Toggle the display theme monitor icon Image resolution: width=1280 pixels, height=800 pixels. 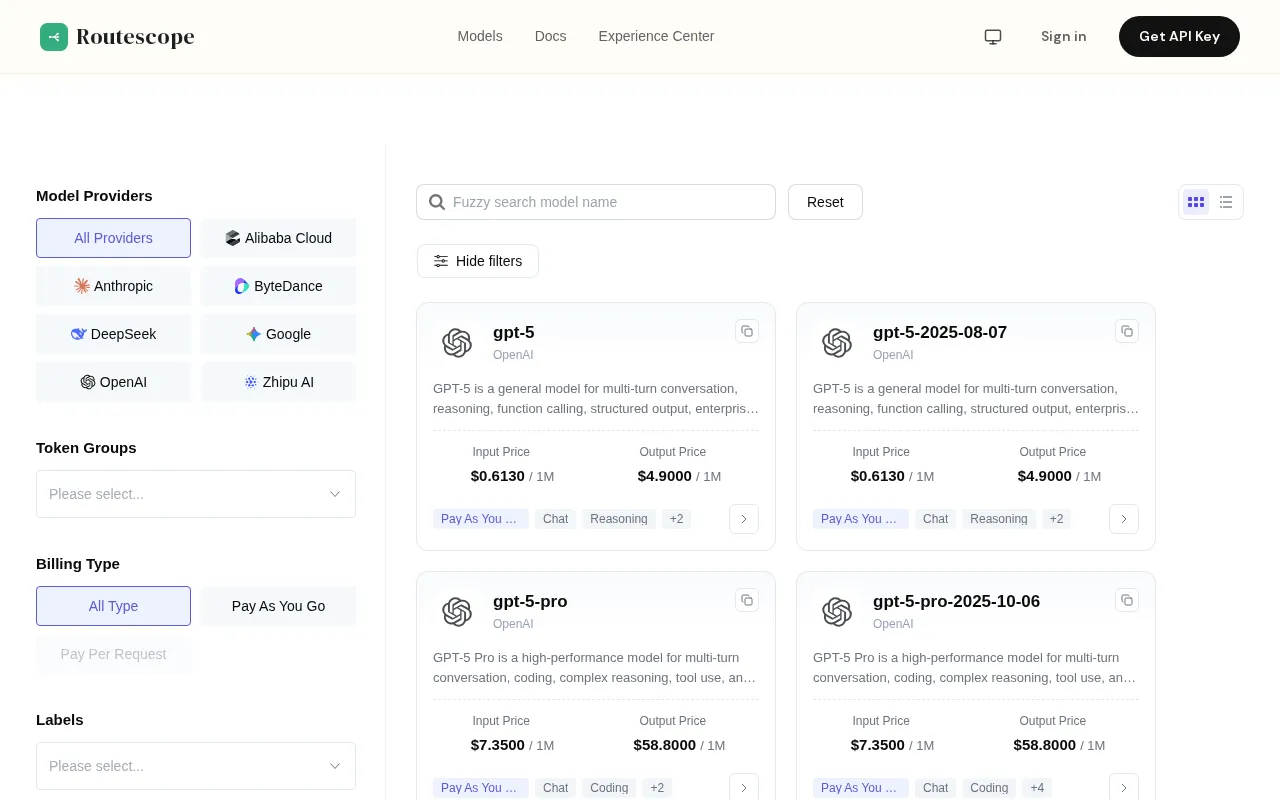click(x=993, y=37)
